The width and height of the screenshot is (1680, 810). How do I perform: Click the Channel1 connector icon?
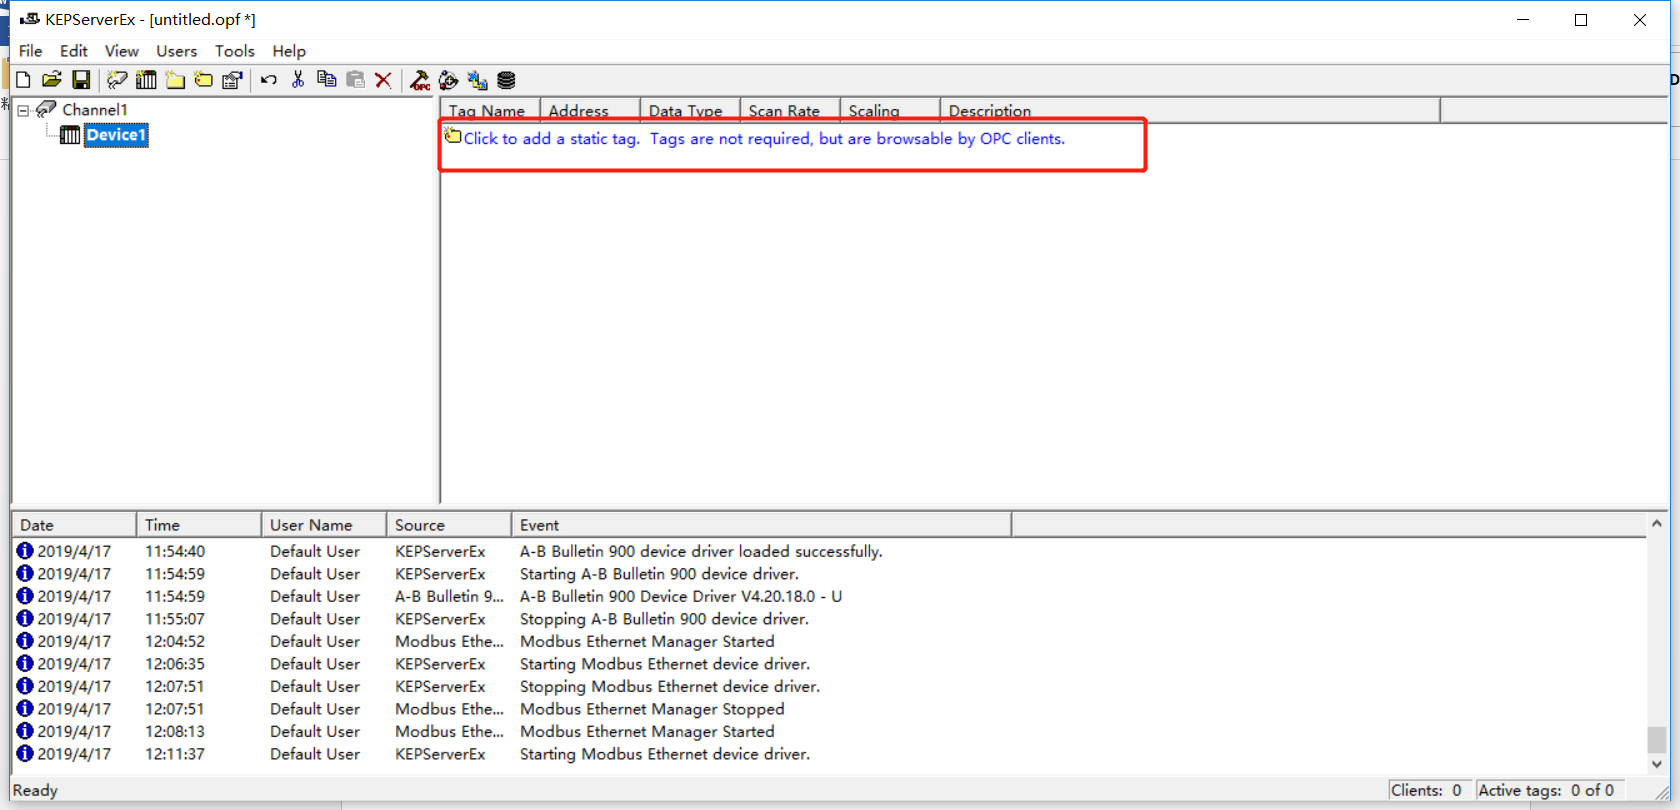[46, 109]
